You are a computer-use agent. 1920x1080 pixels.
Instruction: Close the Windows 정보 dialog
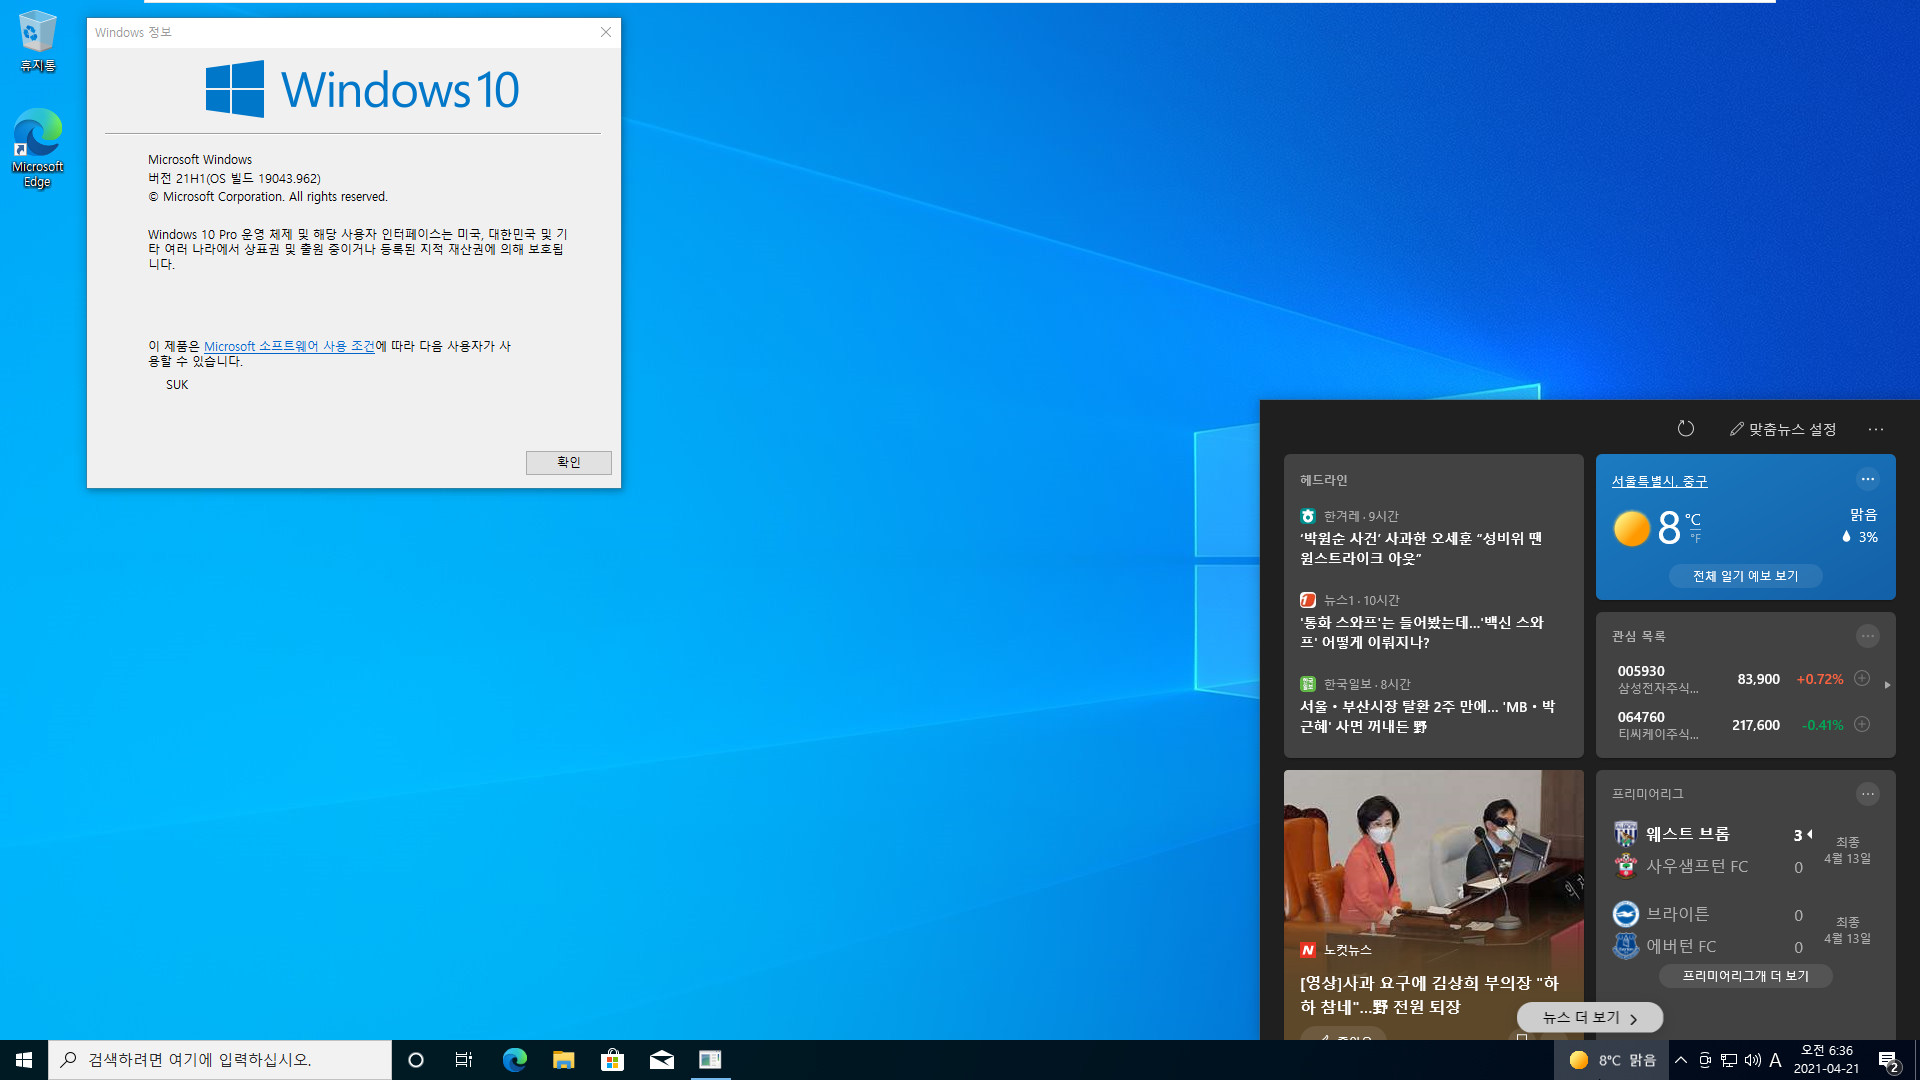(x=605, y=32)
